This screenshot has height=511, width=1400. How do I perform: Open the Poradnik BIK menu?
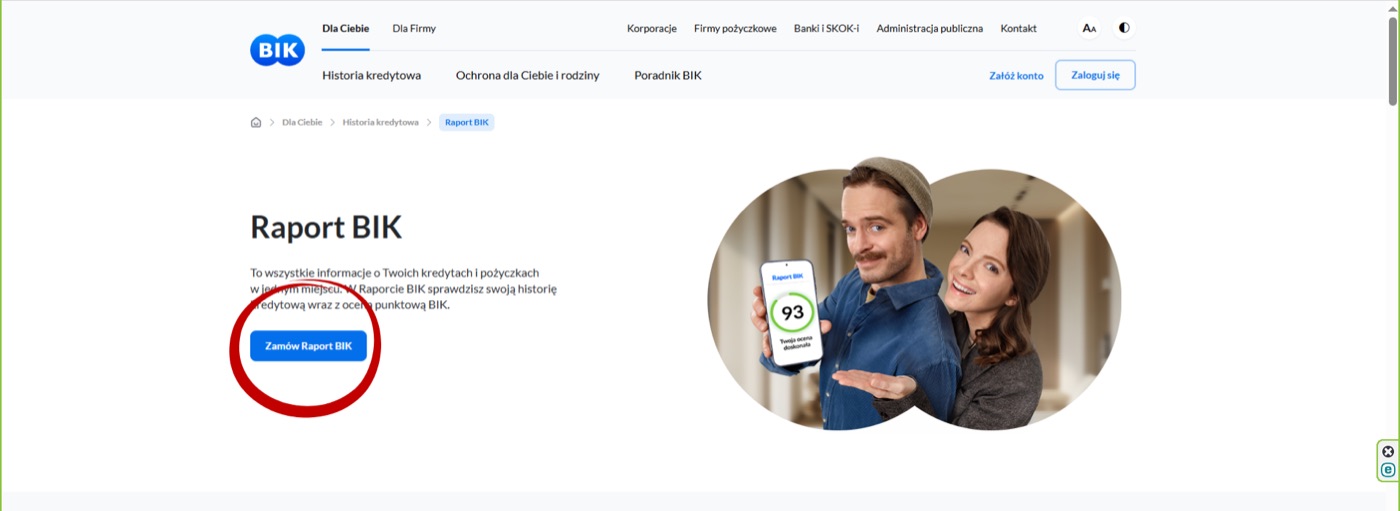tap(668, 75)
